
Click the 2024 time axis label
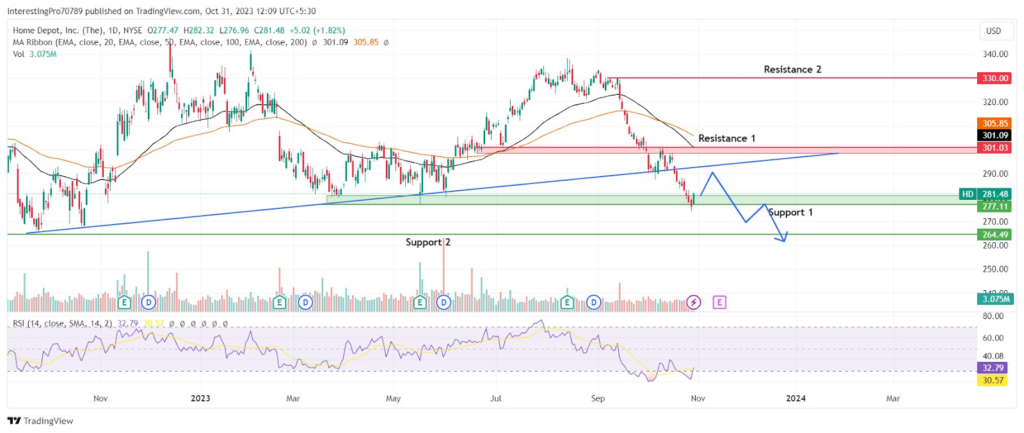pyautogui.click(x=795, y=397)
